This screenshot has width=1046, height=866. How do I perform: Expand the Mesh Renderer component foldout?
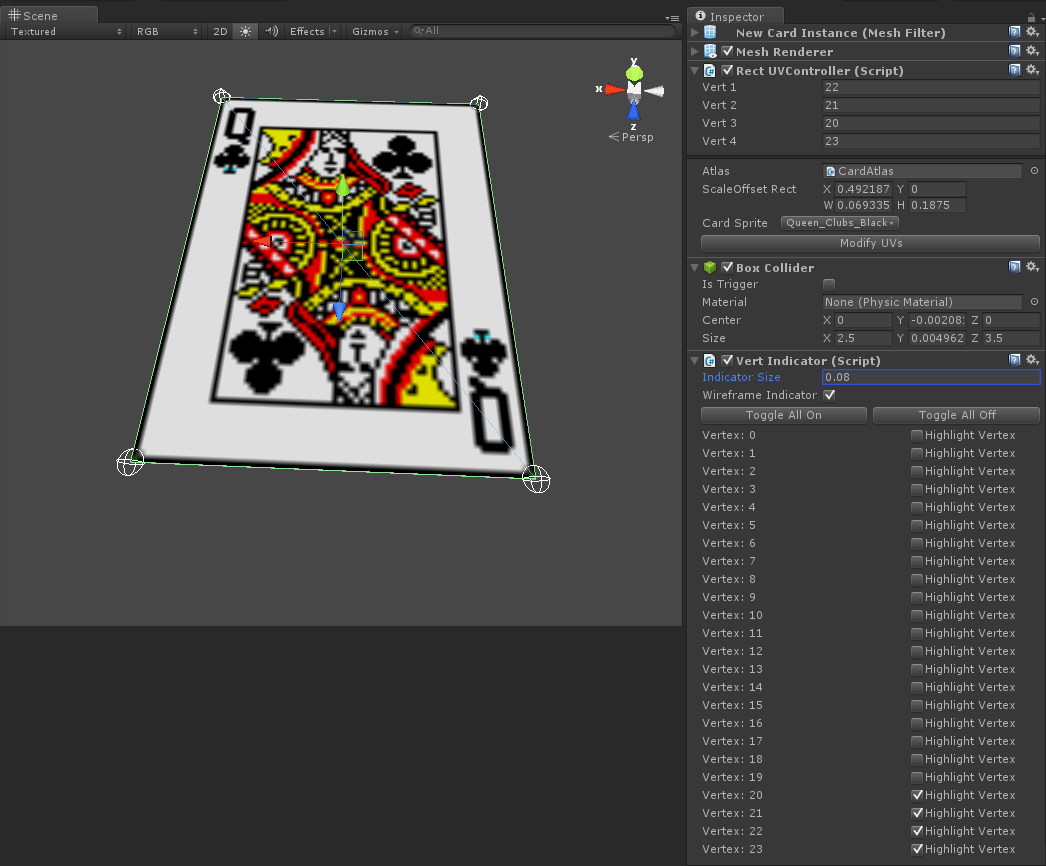pyautogui.click(x=694, y=51)
